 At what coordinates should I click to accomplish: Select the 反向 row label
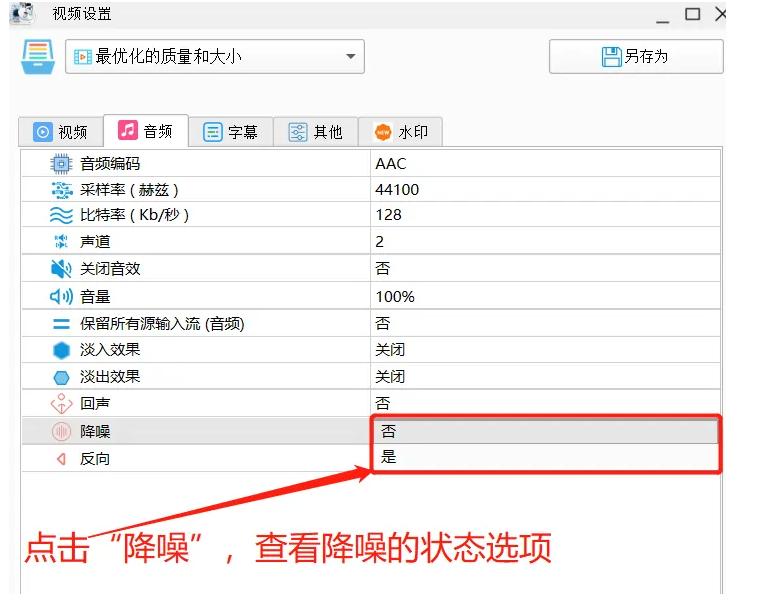pos(95,459)
